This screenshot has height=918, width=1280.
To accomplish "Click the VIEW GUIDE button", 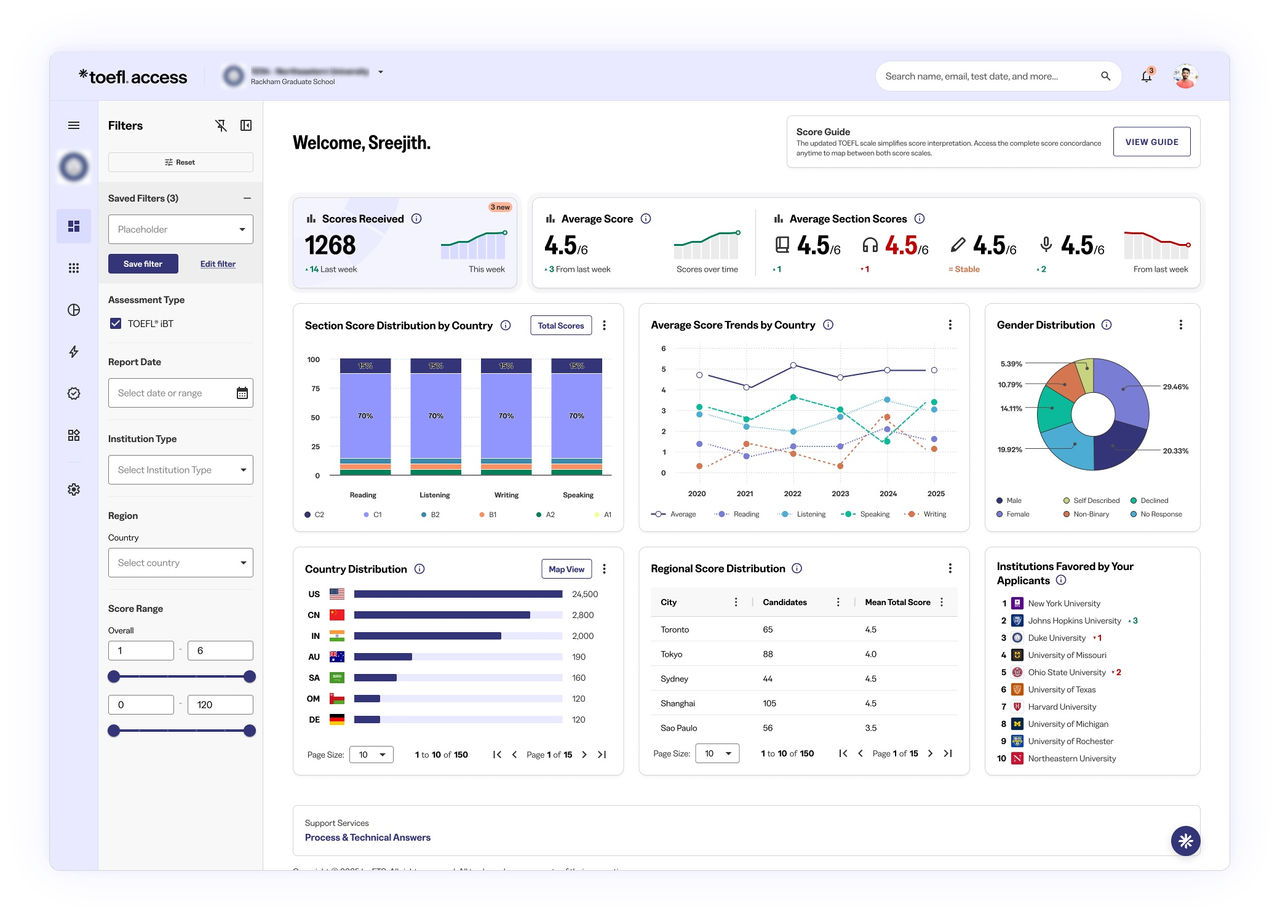I will pos(1151,141).
